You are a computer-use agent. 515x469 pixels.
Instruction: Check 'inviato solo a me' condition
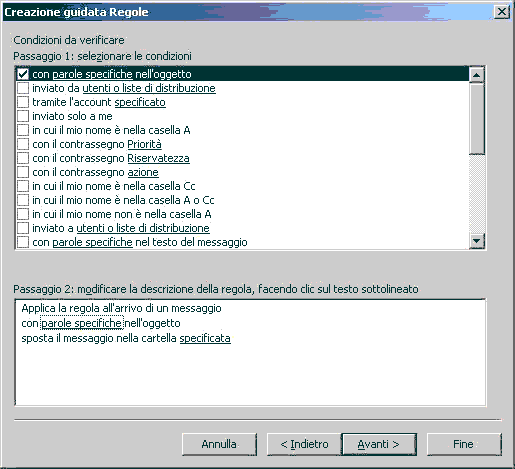click(x=23, y=116)
